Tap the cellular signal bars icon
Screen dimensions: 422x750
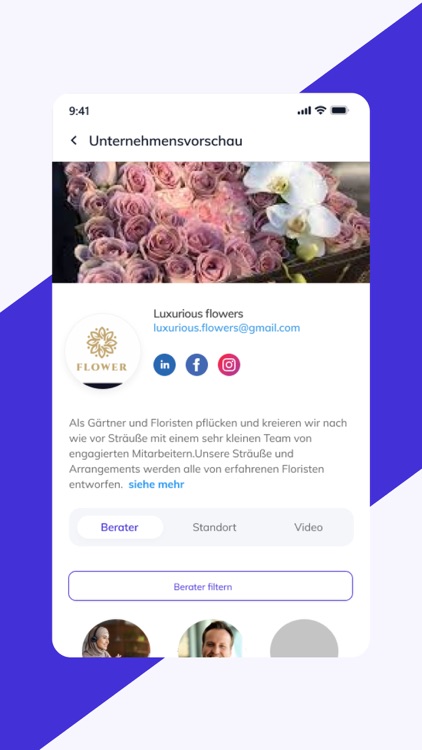click(x=304, y=111)
